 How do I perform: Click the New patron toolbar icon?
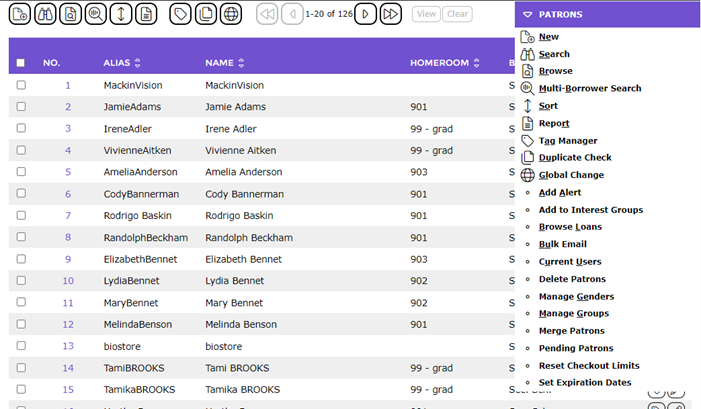click(x=20, y=14)
